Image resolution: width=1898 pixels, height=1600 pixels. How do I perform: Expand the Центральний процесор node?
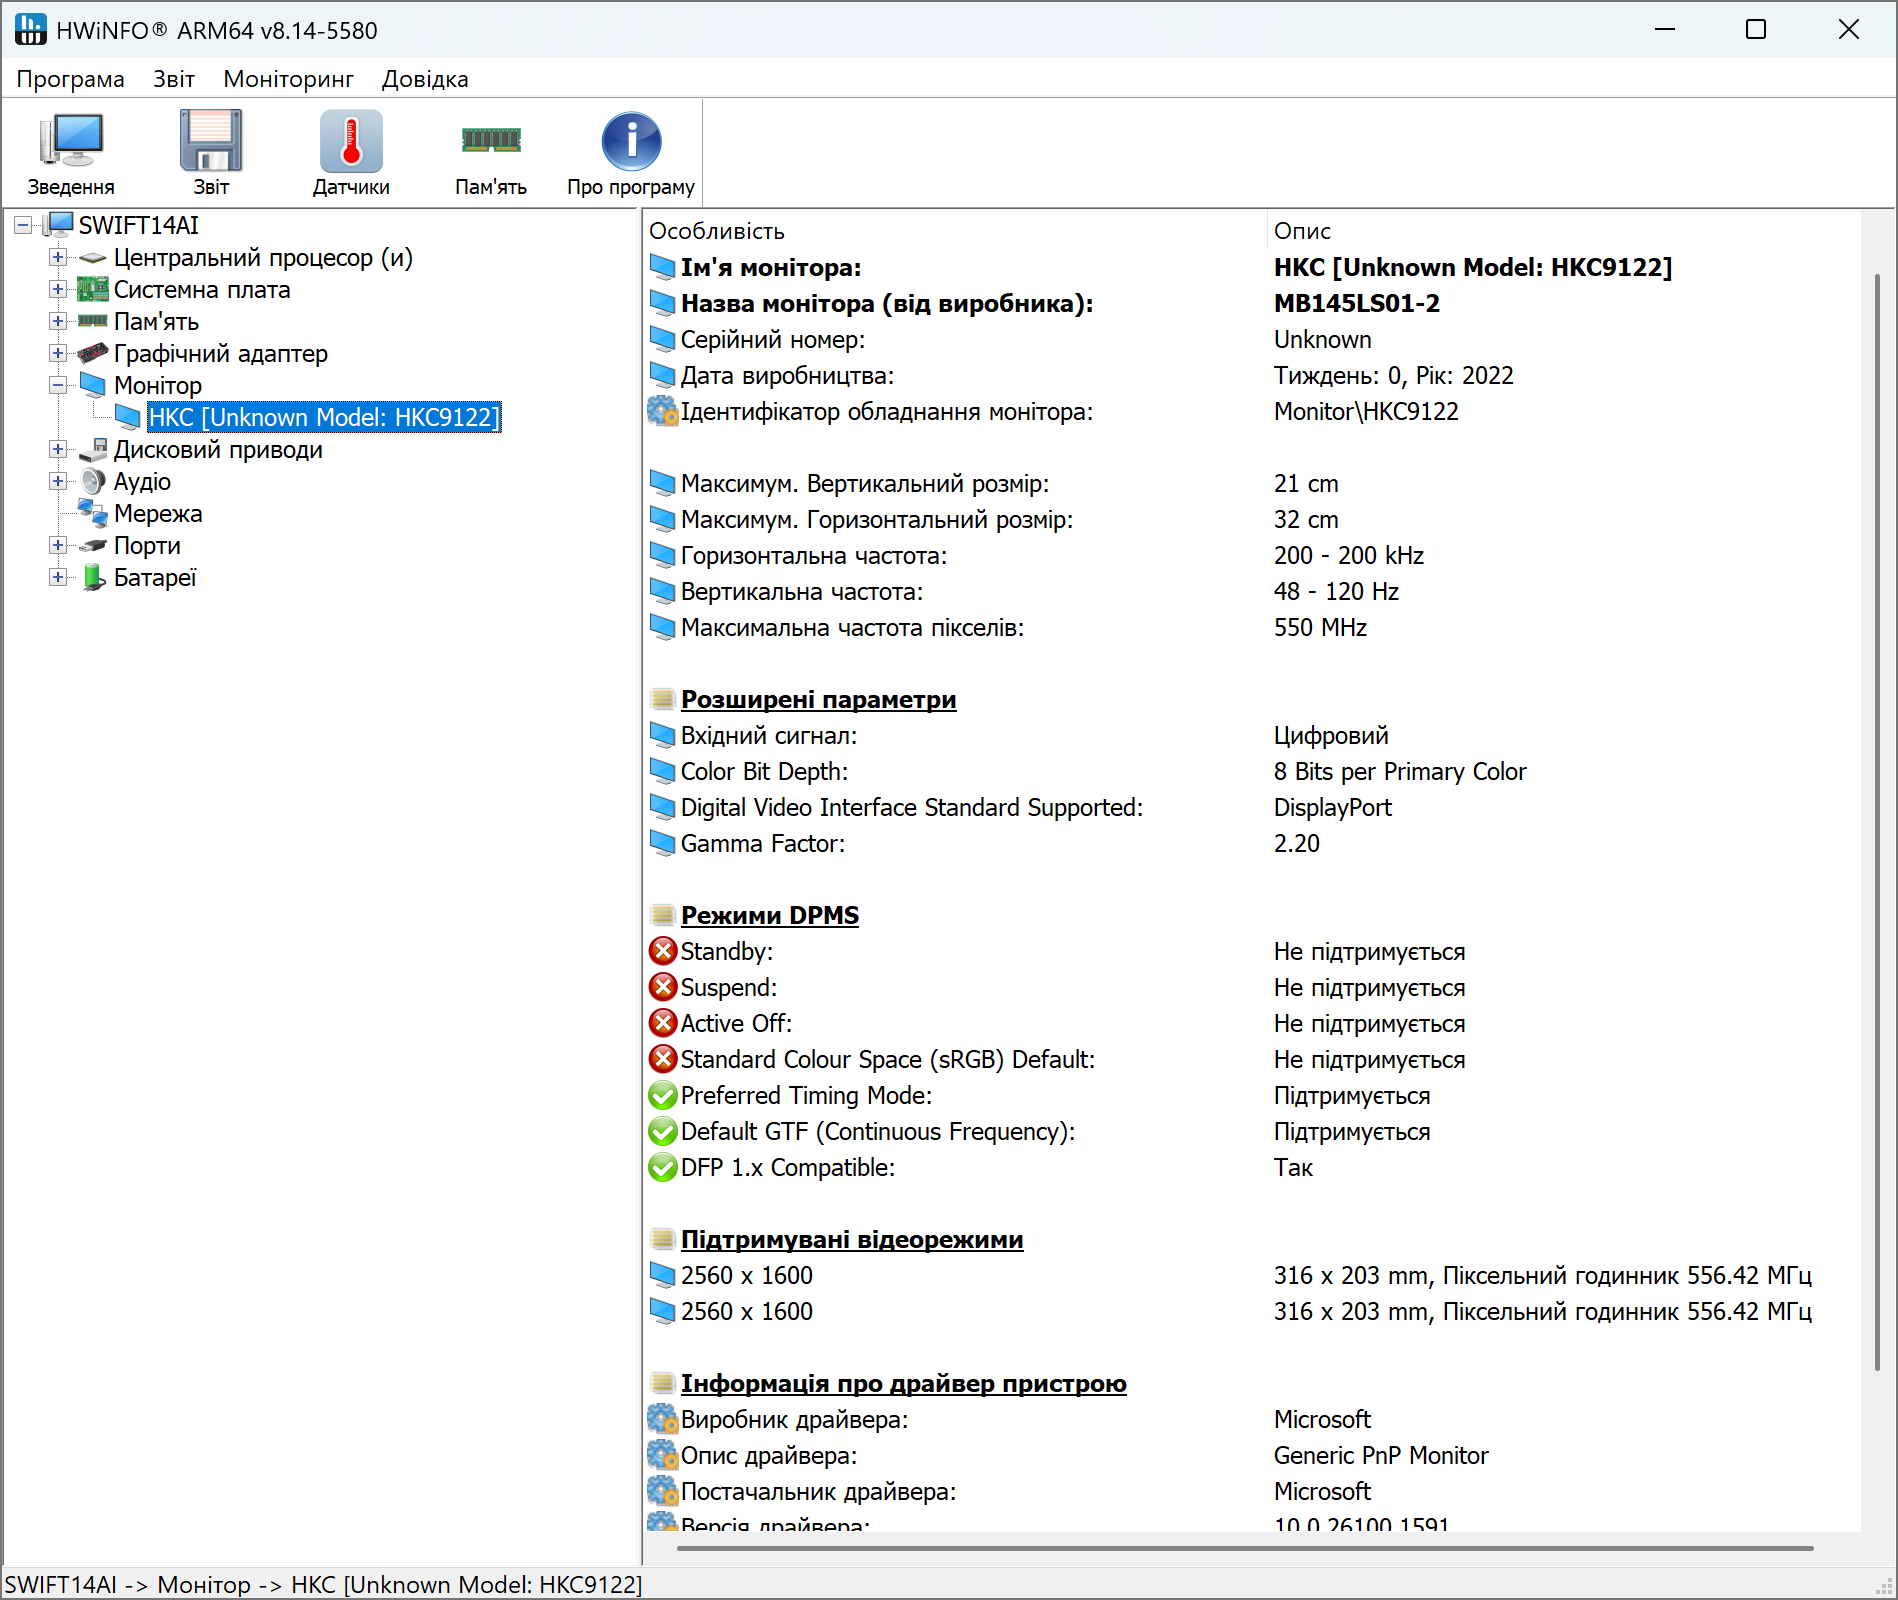58,257
